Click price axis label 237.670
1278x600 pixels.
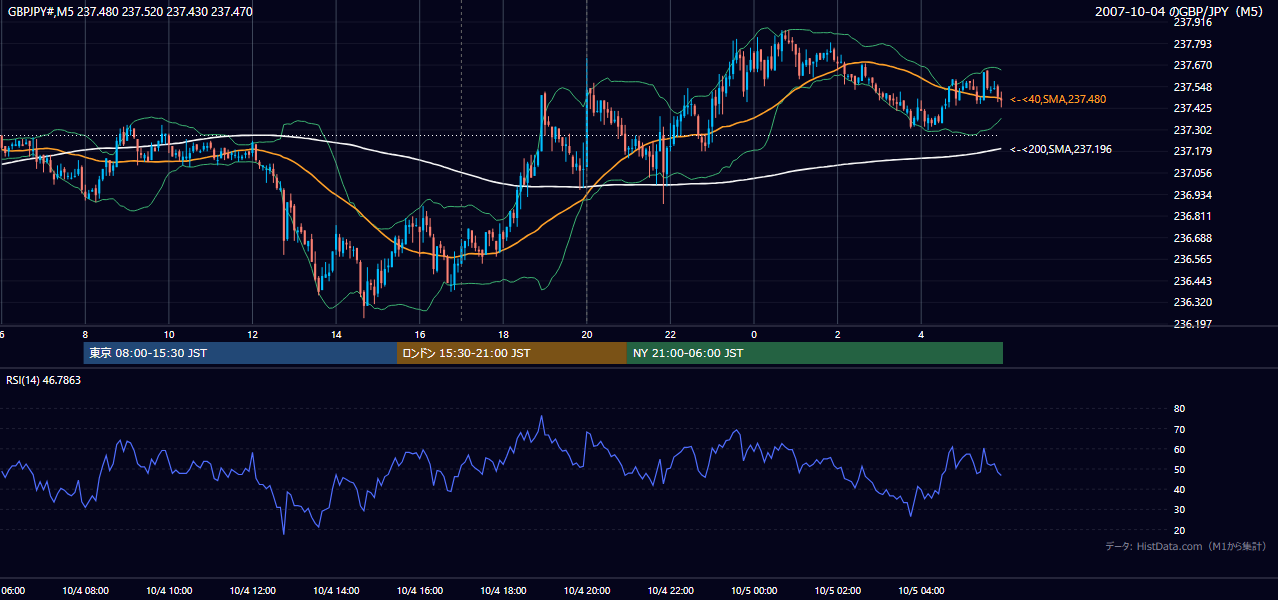[1192, 65]
